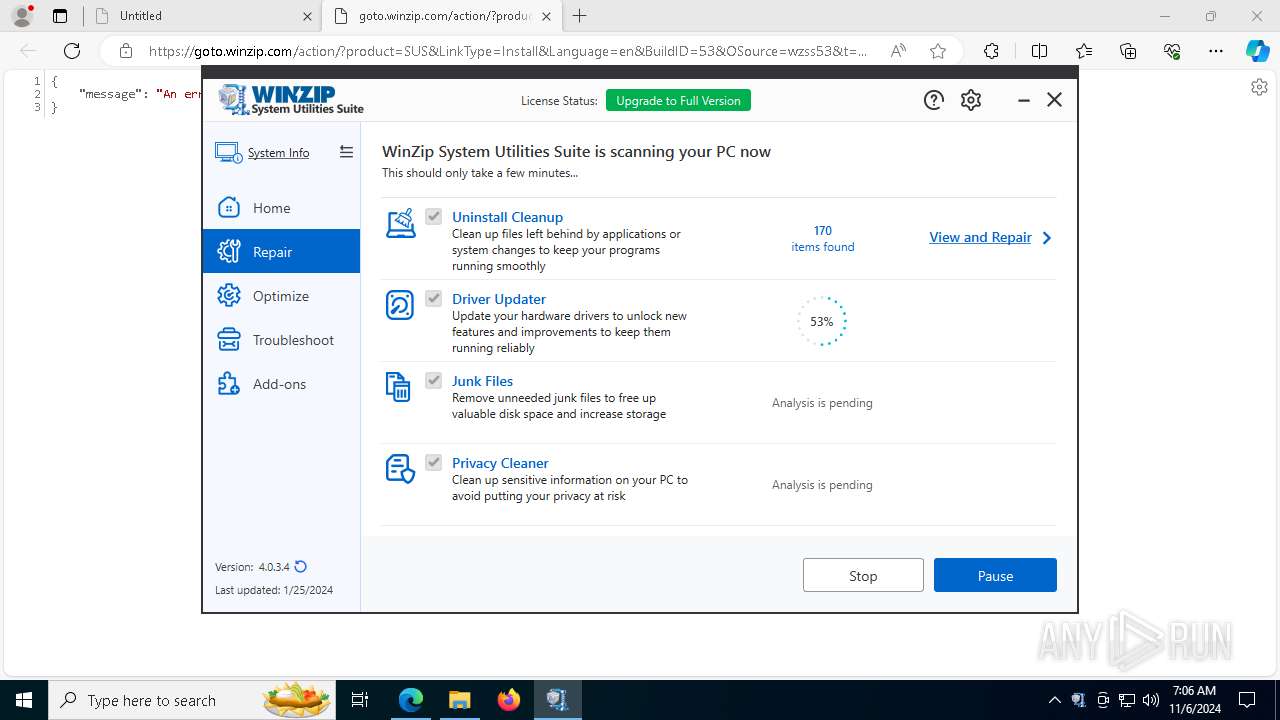Image resolution: width=1280 pixels, height=720 pixels.
Task: Pause the PC scan
Action: pyautogui.click(x=995, y=575)
